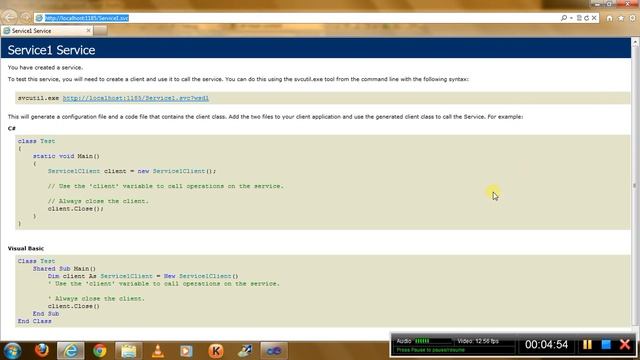Cancel the recording with the red X

click(x=625, y=344)
